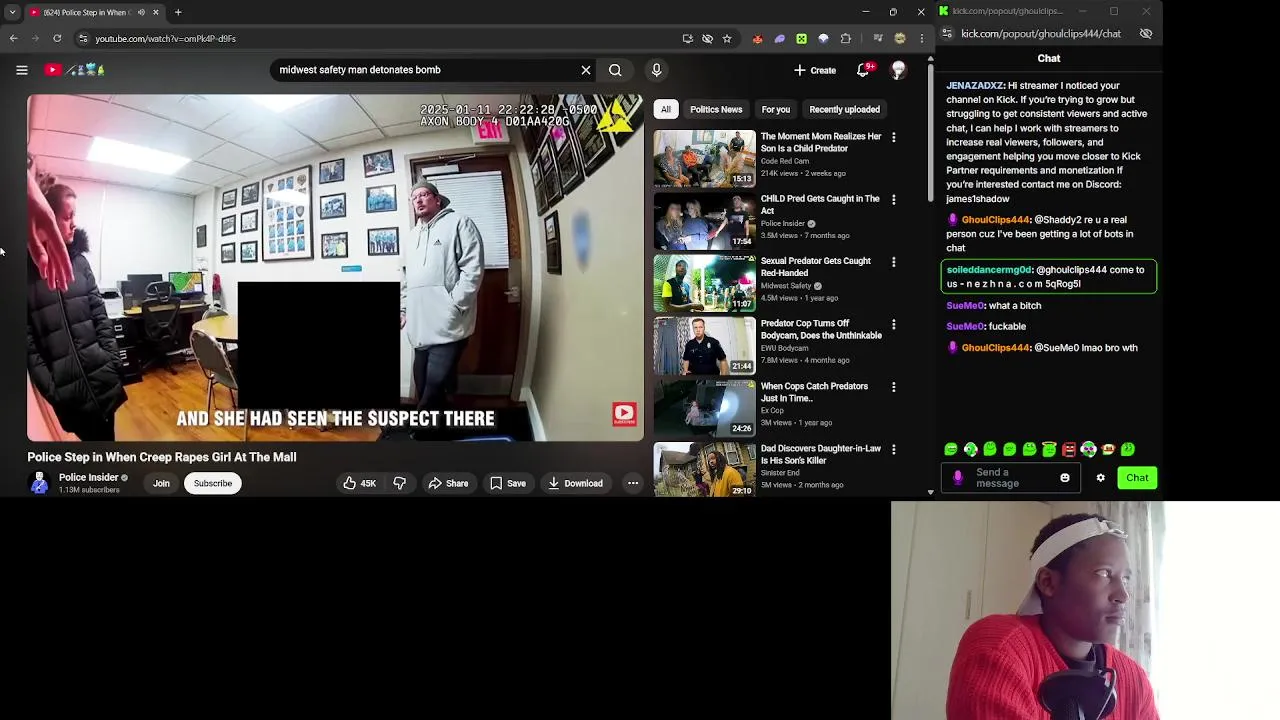Screen dimensions: 1280x720
Task: Insert the red angry emote in Kick chat
Action: (1069, 450)
